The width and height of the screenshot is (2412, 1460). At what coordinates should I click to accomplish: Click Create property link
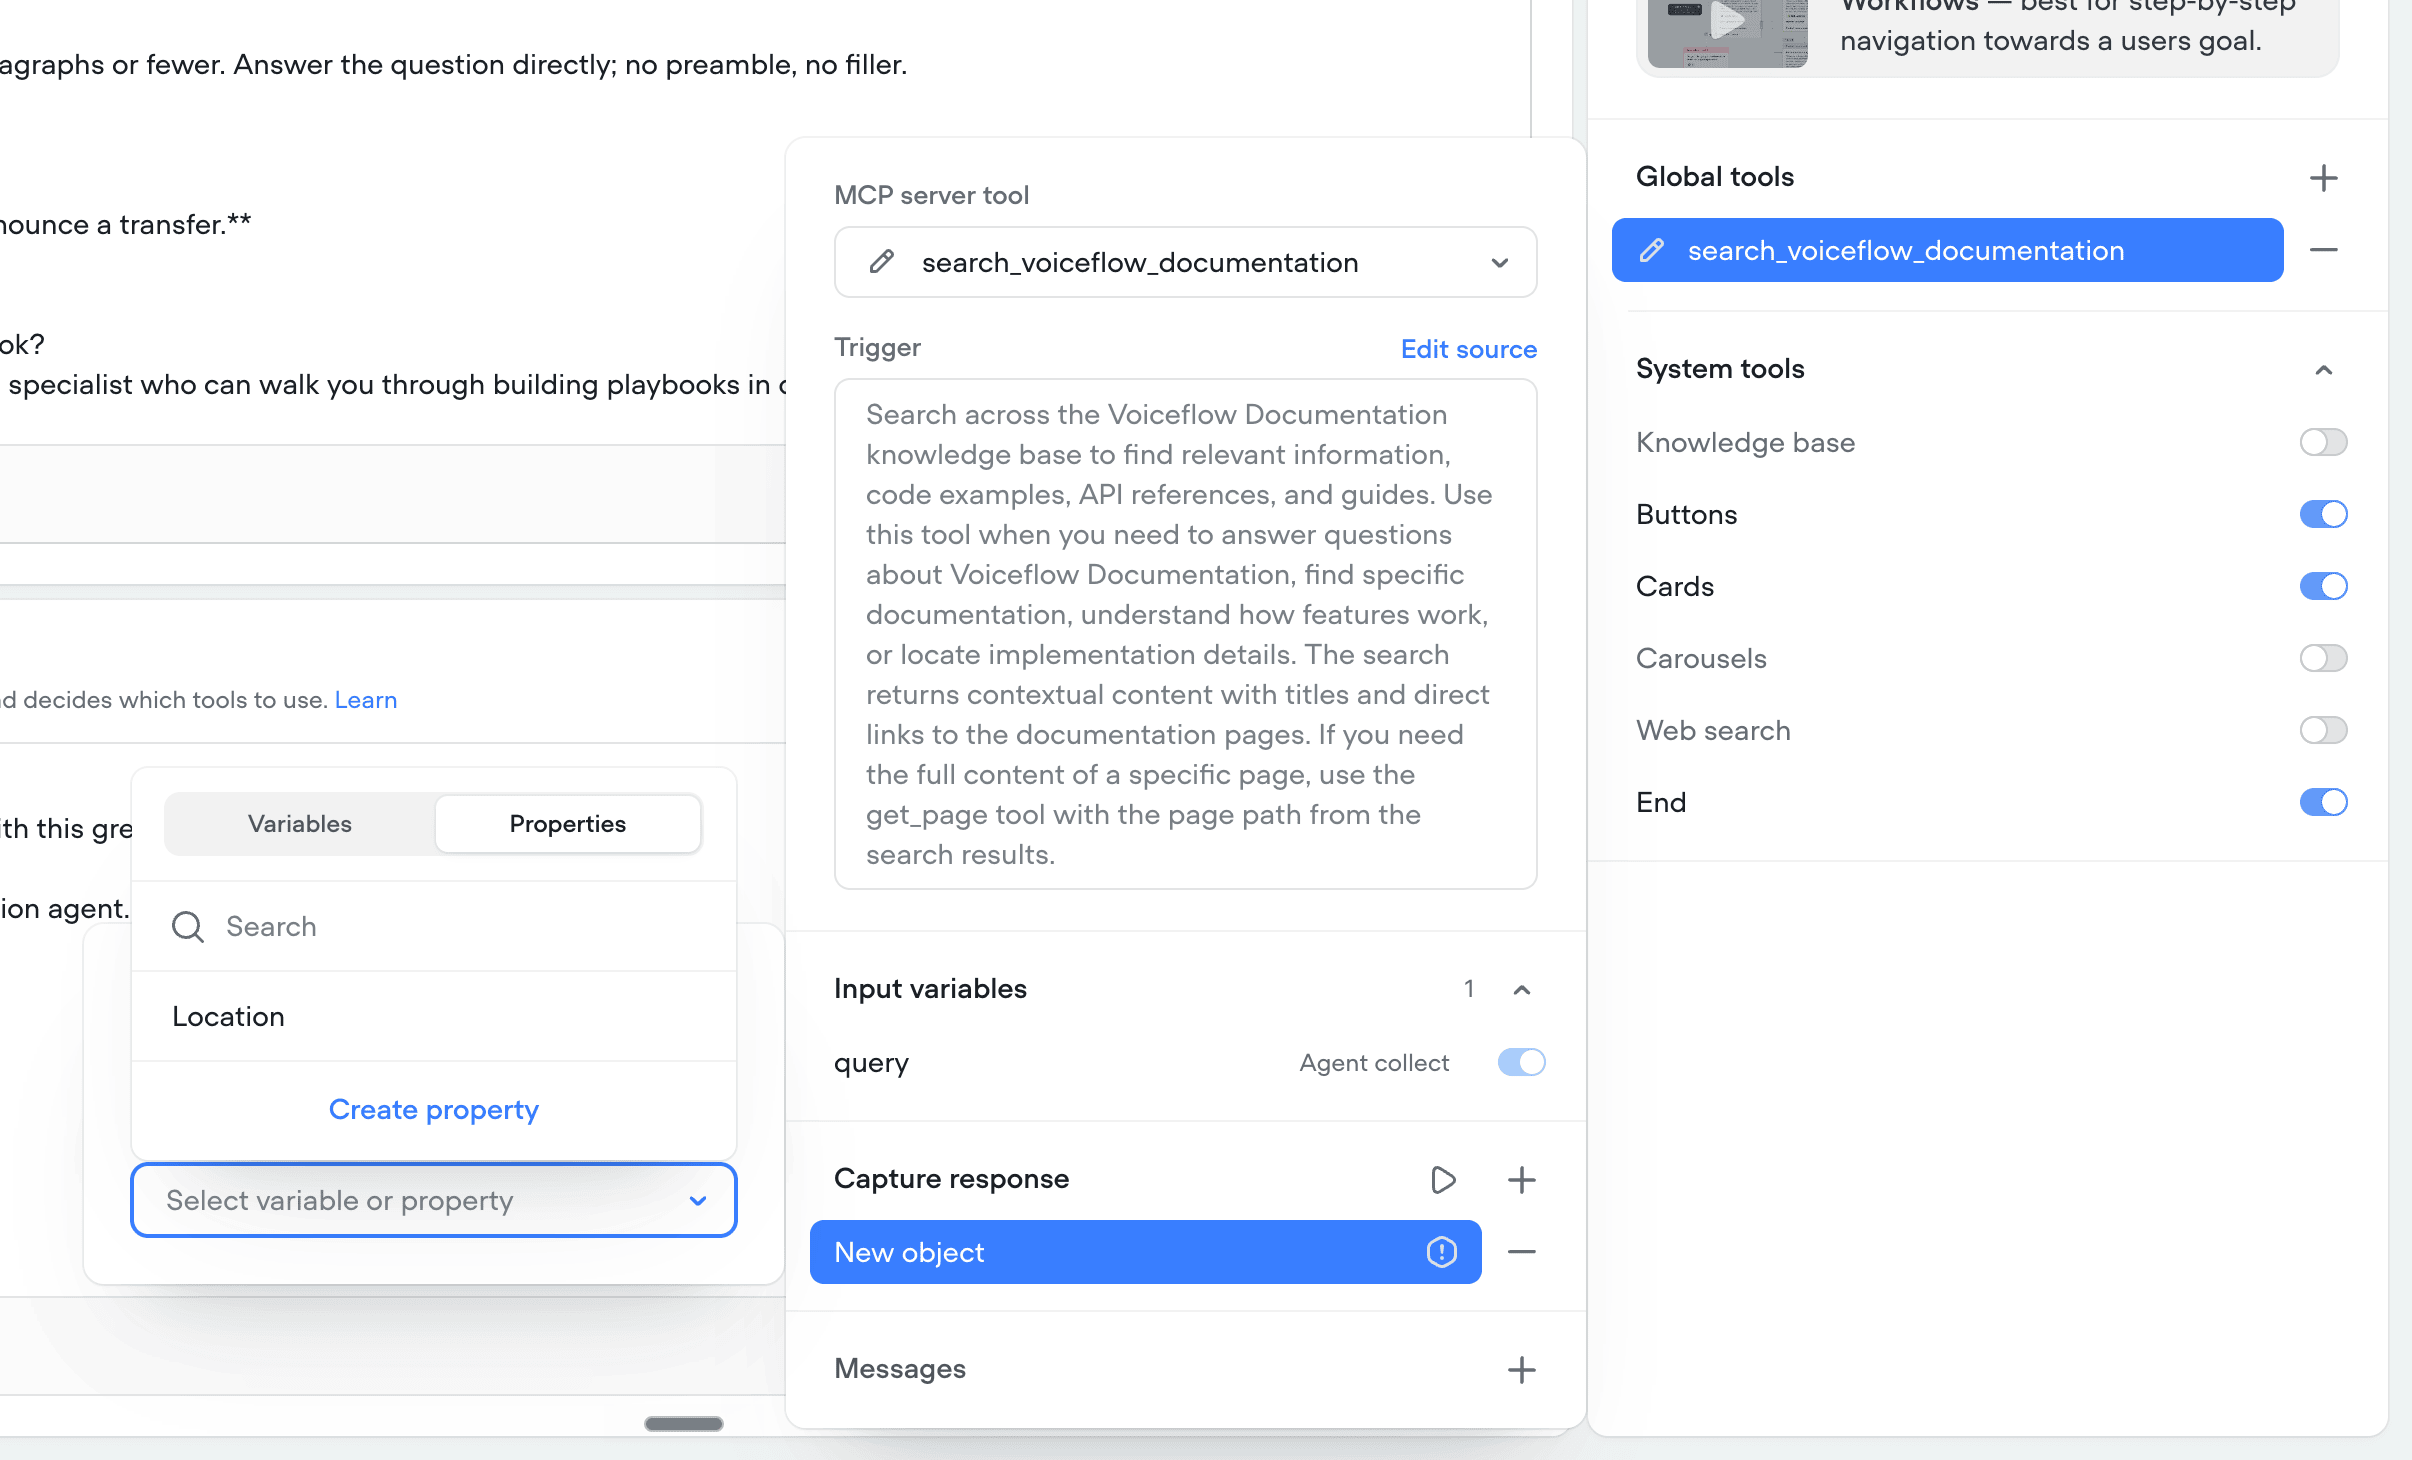pos(434,1110)
